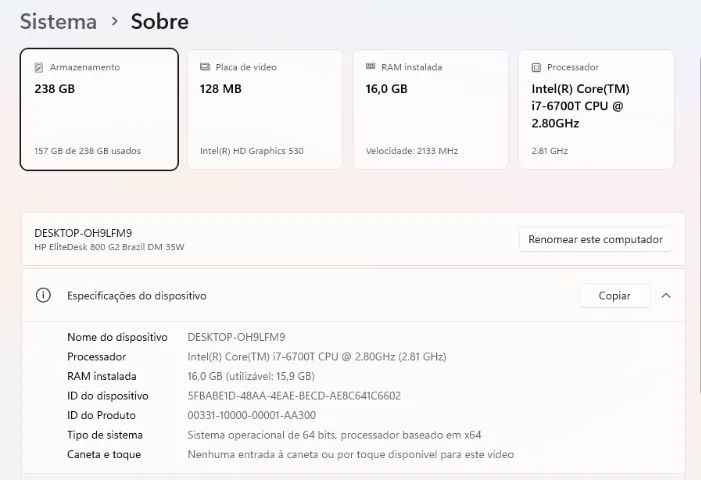
Task: Click HP EliteDesk 800 G2 Brazil DM 35W text
Action: 109,247
